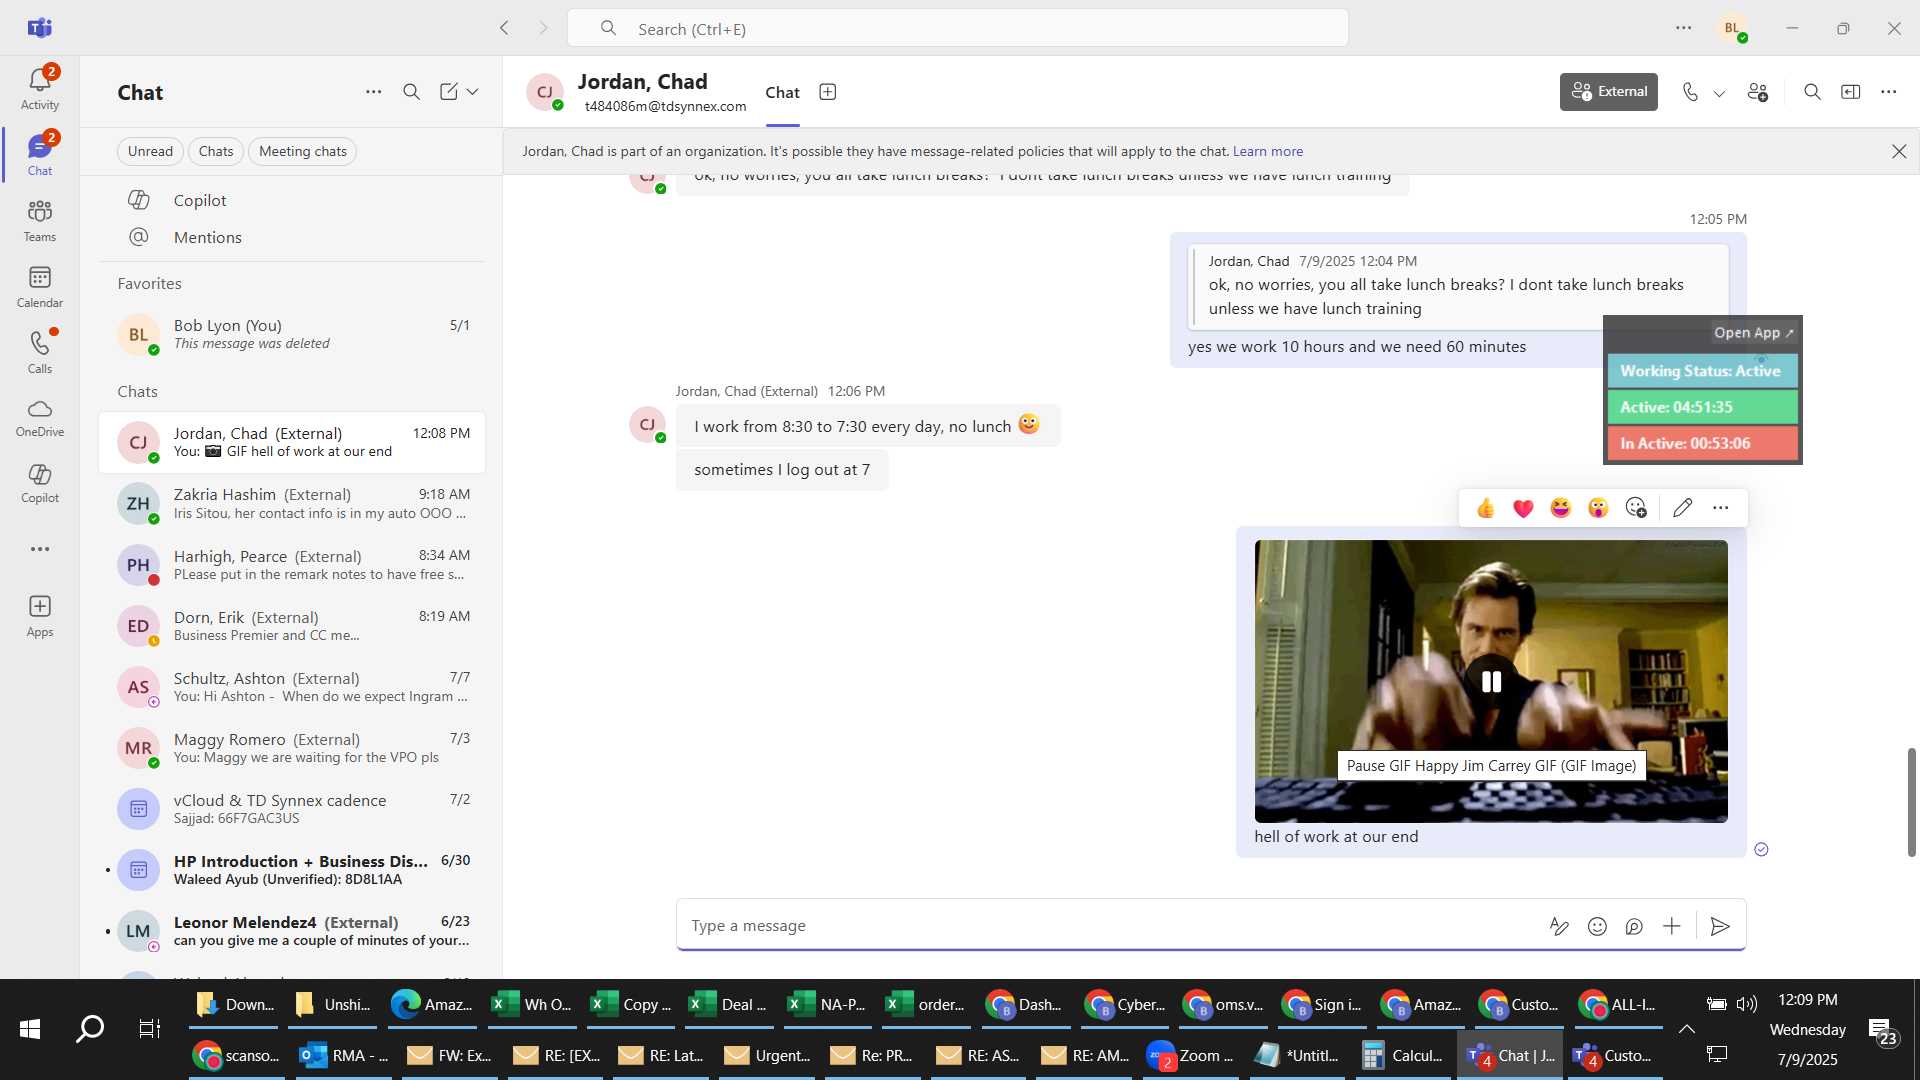Open actions and apps plus button
Image resolution: width=1920 pixels, height=1080 pixels.
[1672, 926]
